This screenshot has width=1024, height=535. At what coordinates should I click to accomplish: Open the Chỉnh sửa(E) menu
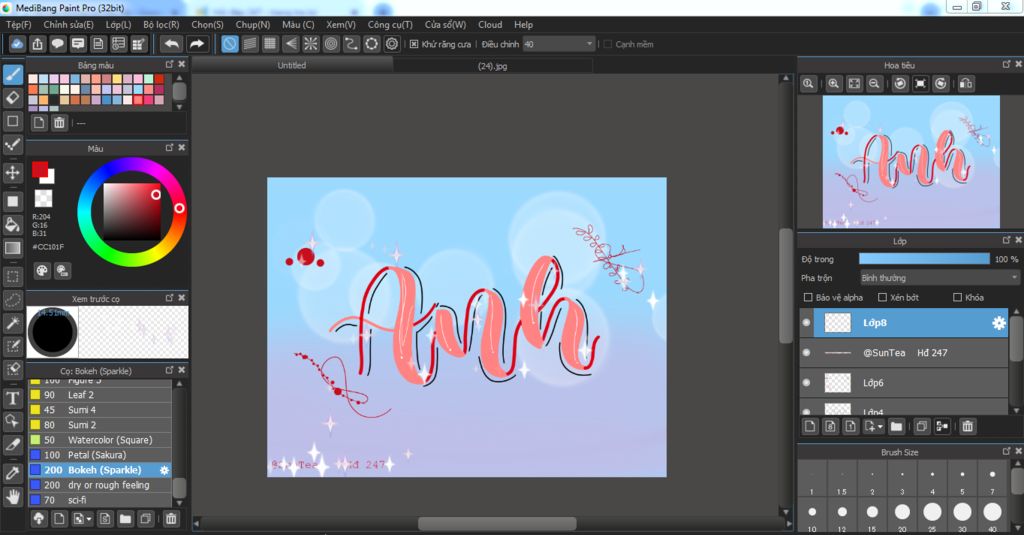click(69, 25)
